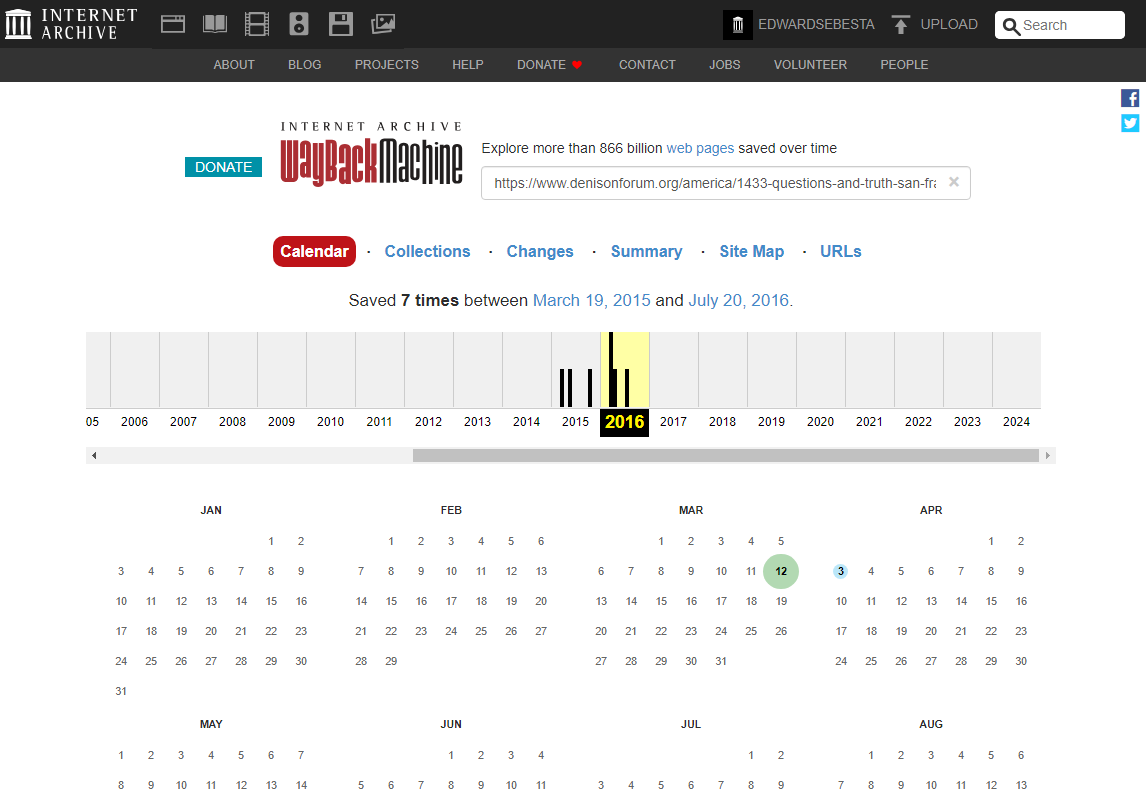The width and height of the screenshot is (1146, 807).
Task: Click the UPLOAD link
Action: pos(949,25)
